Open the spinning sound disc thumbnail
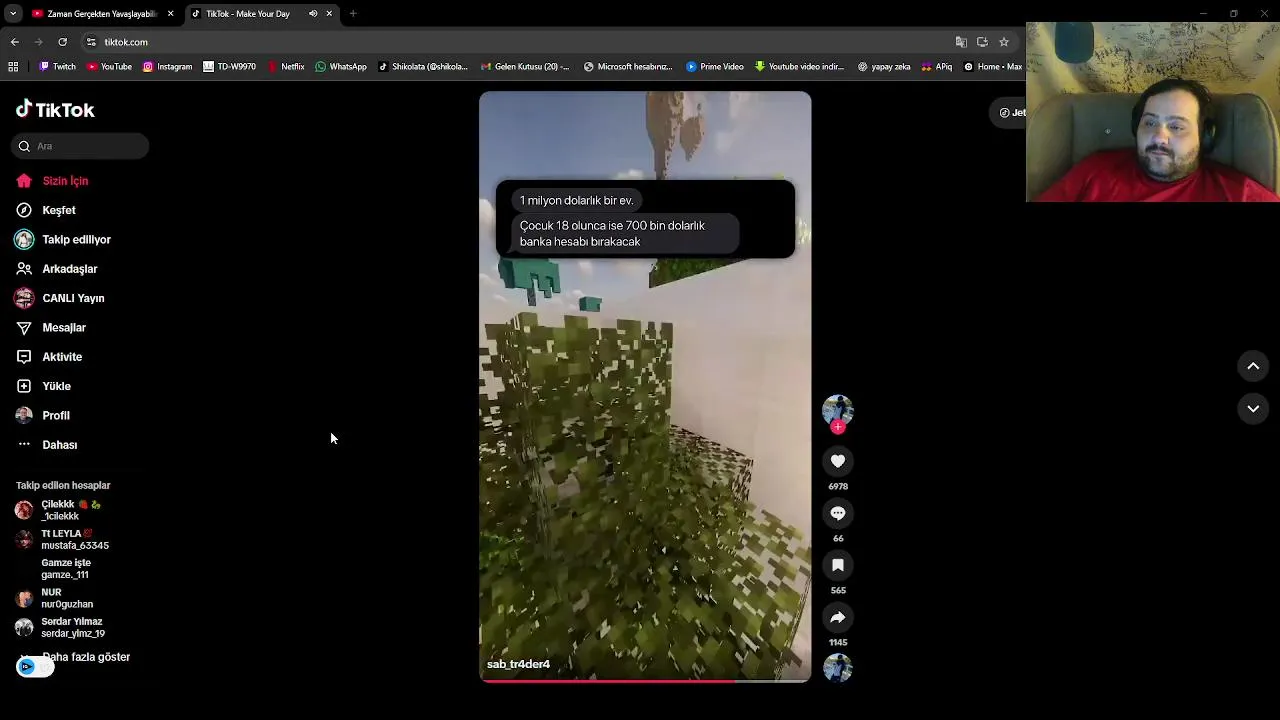This screenshot has width=1280, height=720. coord(838,667)
